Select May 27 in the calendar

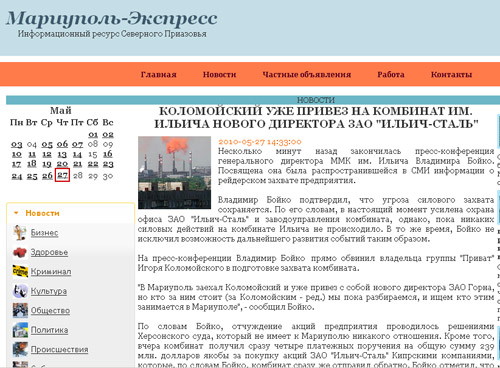62,175
